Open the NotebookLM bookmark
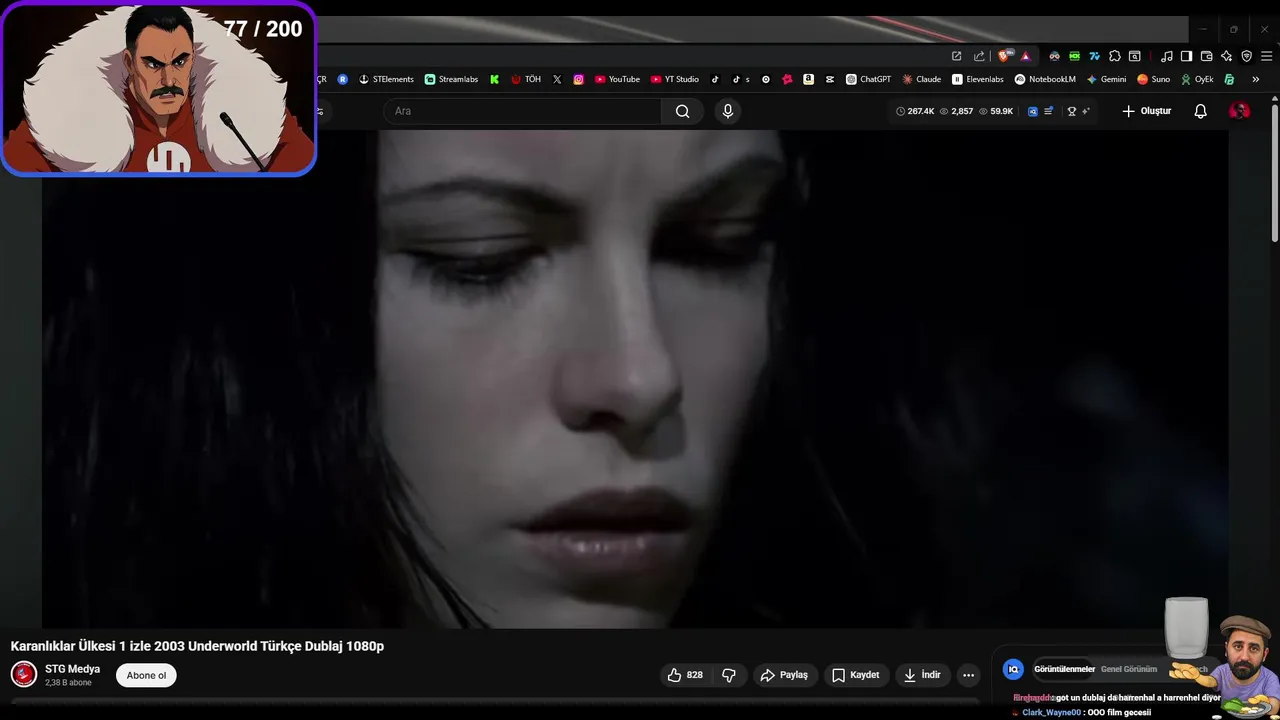 click(1045, 79)
